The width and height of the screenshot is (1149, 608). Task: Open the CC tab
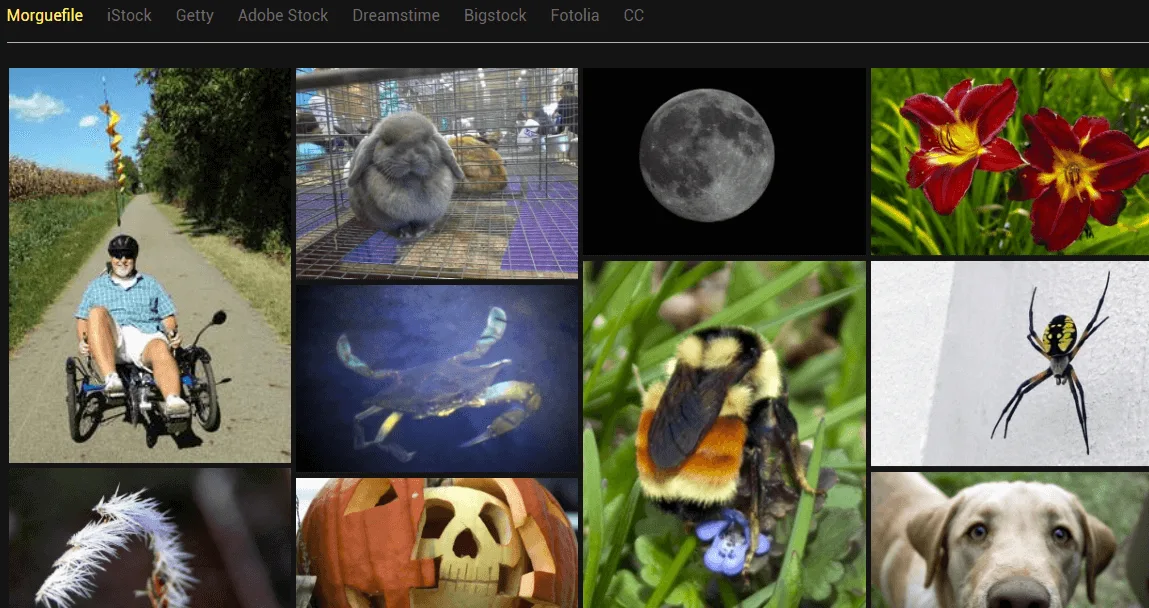tap(633, 16)
